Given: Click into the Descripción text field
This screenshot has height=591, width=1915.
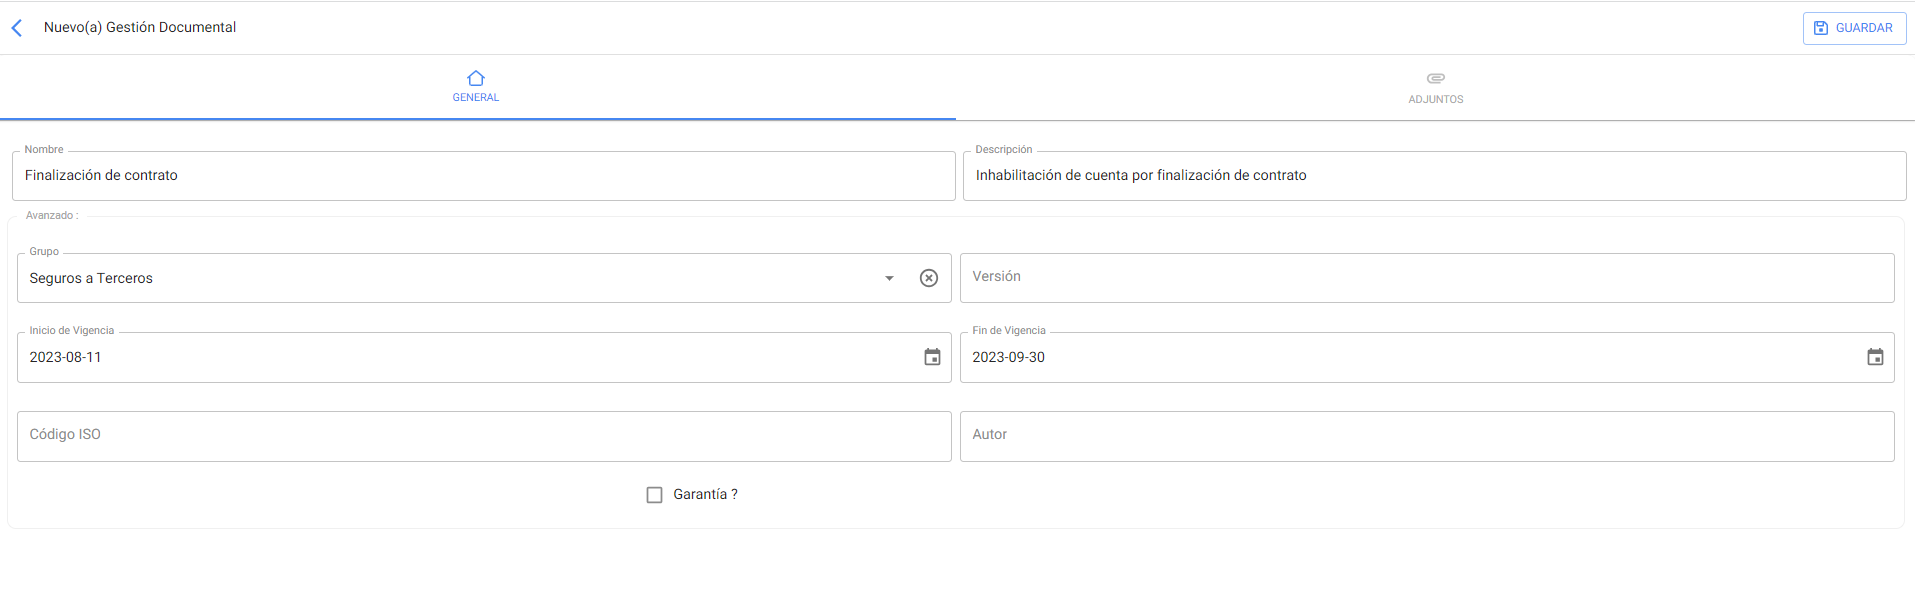Looking at the screenshot, I should tap(1433, 176).
